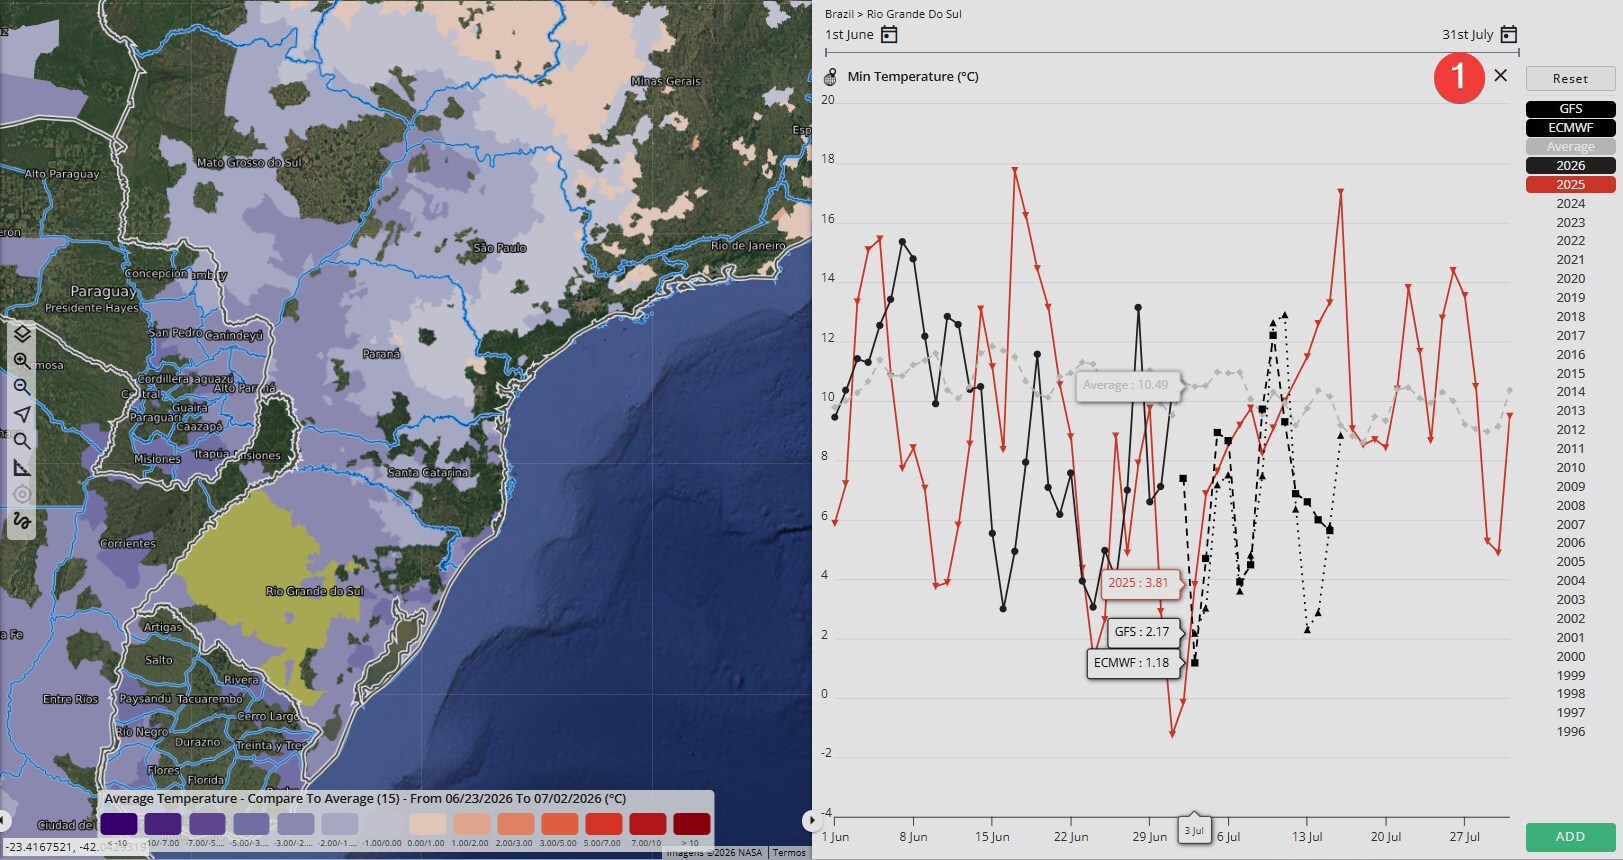This screenshot has width=1623, height=860.
Task: Click the Reset button
Action: pyautogui.click(x=1570, y=79)
